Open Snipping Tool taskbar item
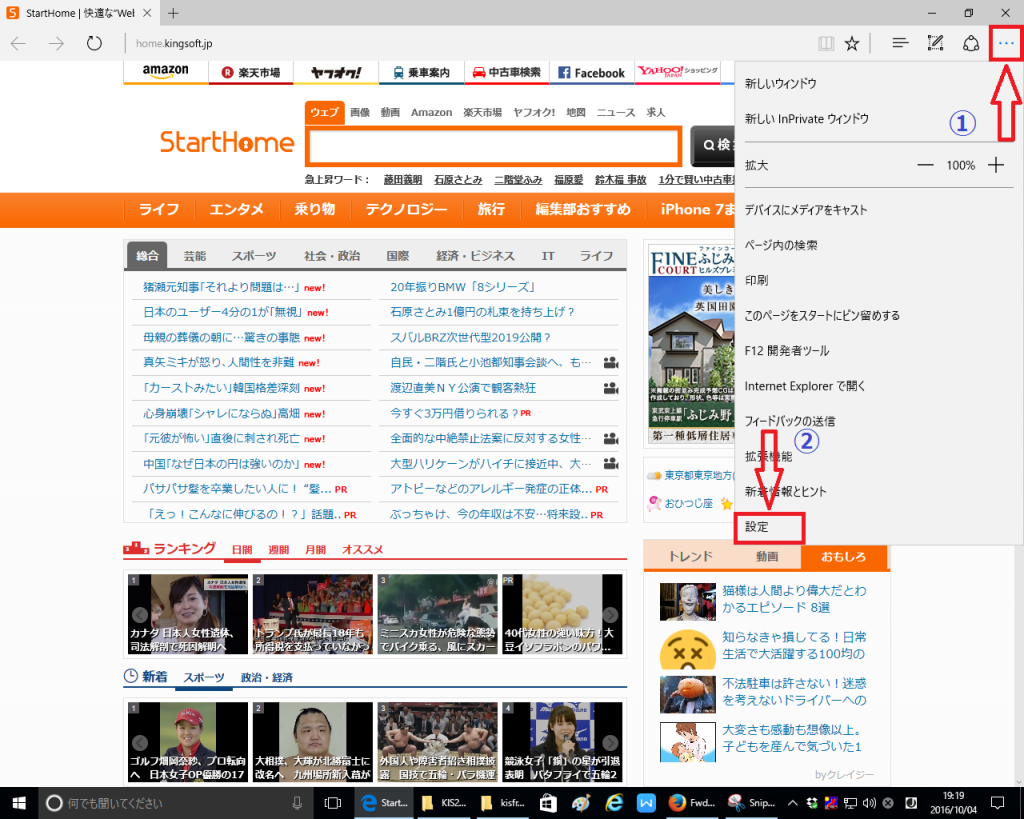1024x819 pixels. click(x=751, y=803)
